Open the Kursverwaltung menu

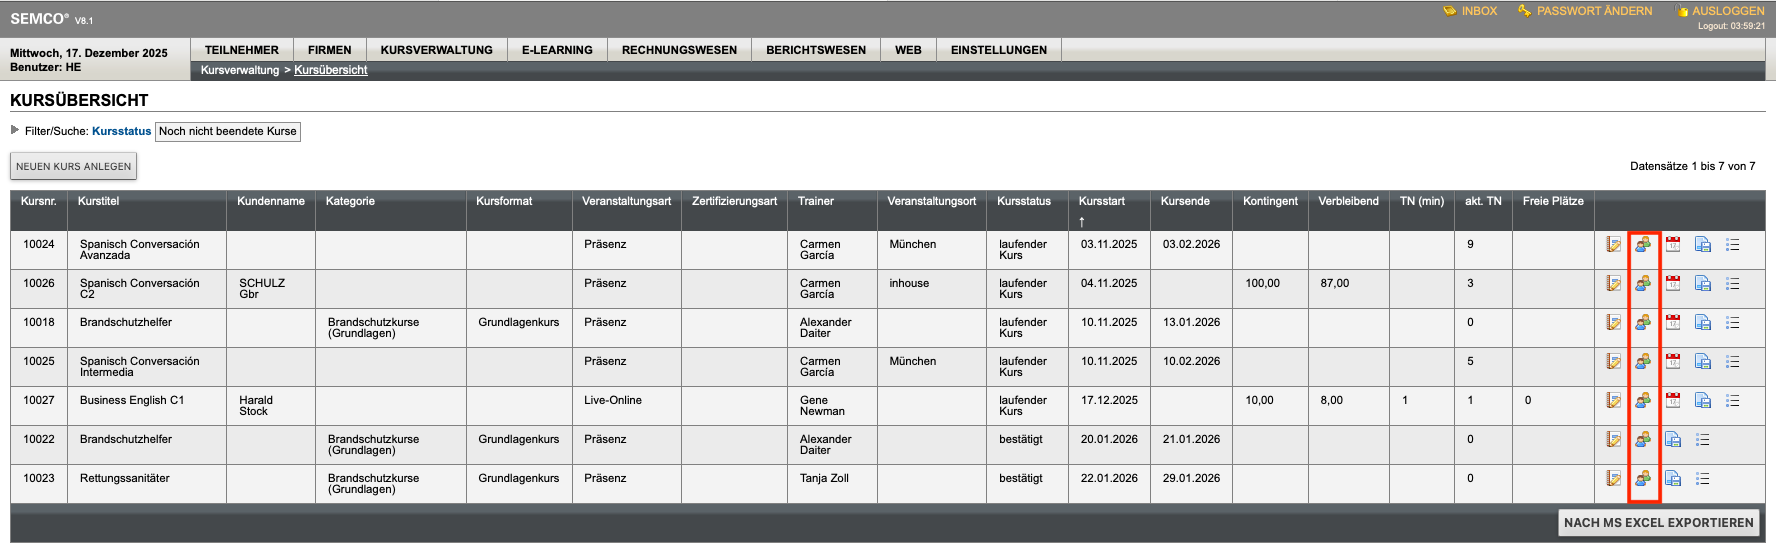[436, 50]
